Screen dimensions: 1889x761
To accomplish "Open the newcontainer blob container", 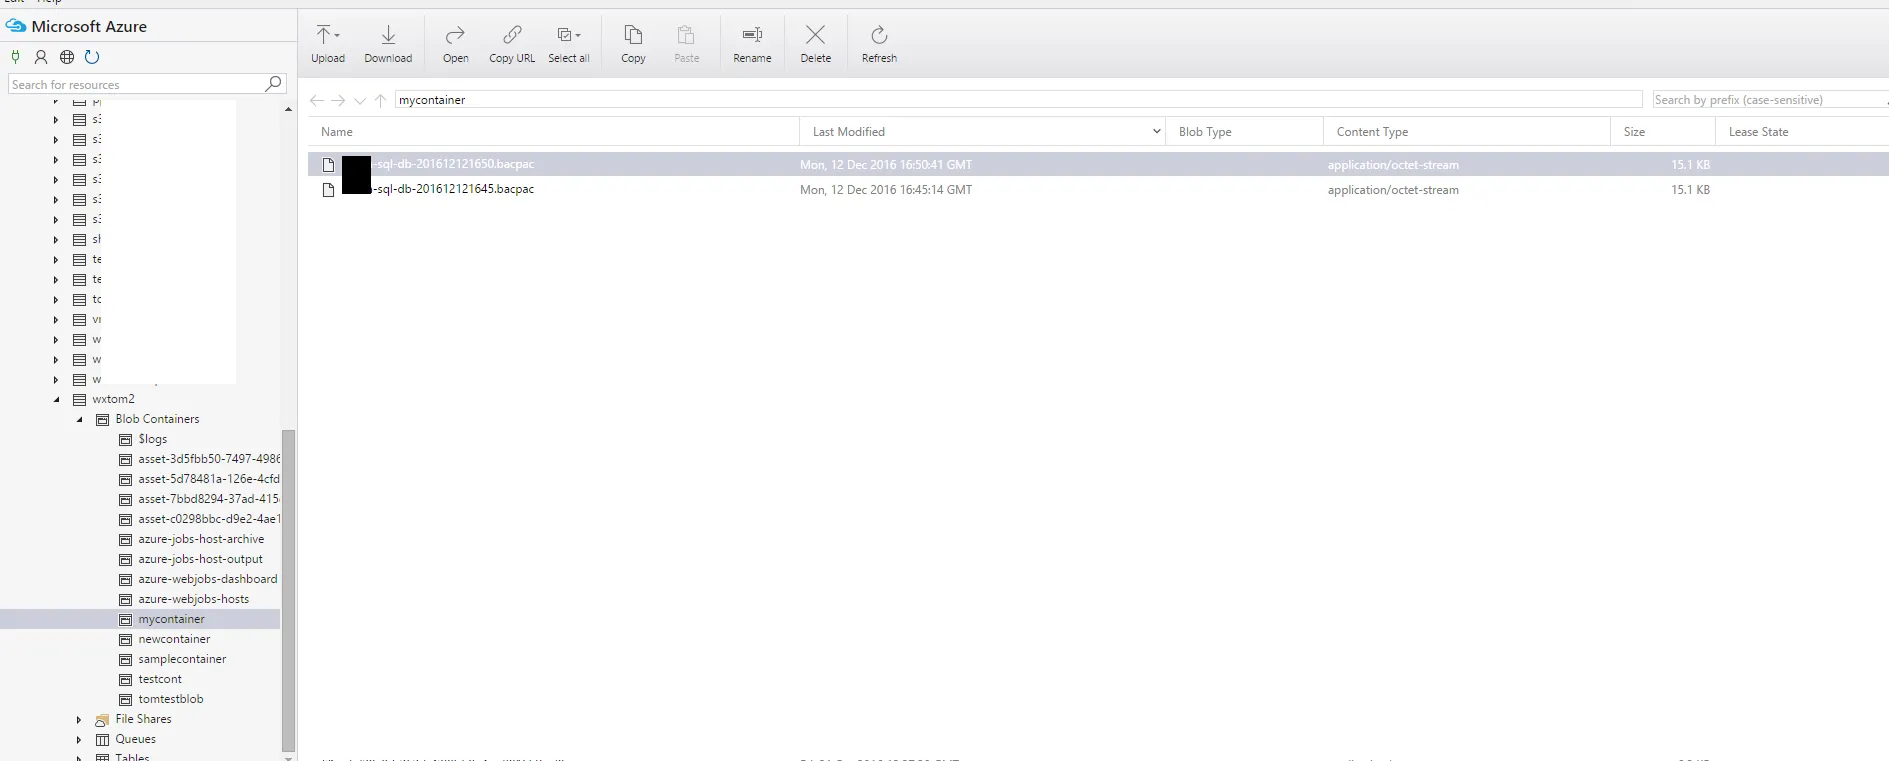I will point(174,639).
